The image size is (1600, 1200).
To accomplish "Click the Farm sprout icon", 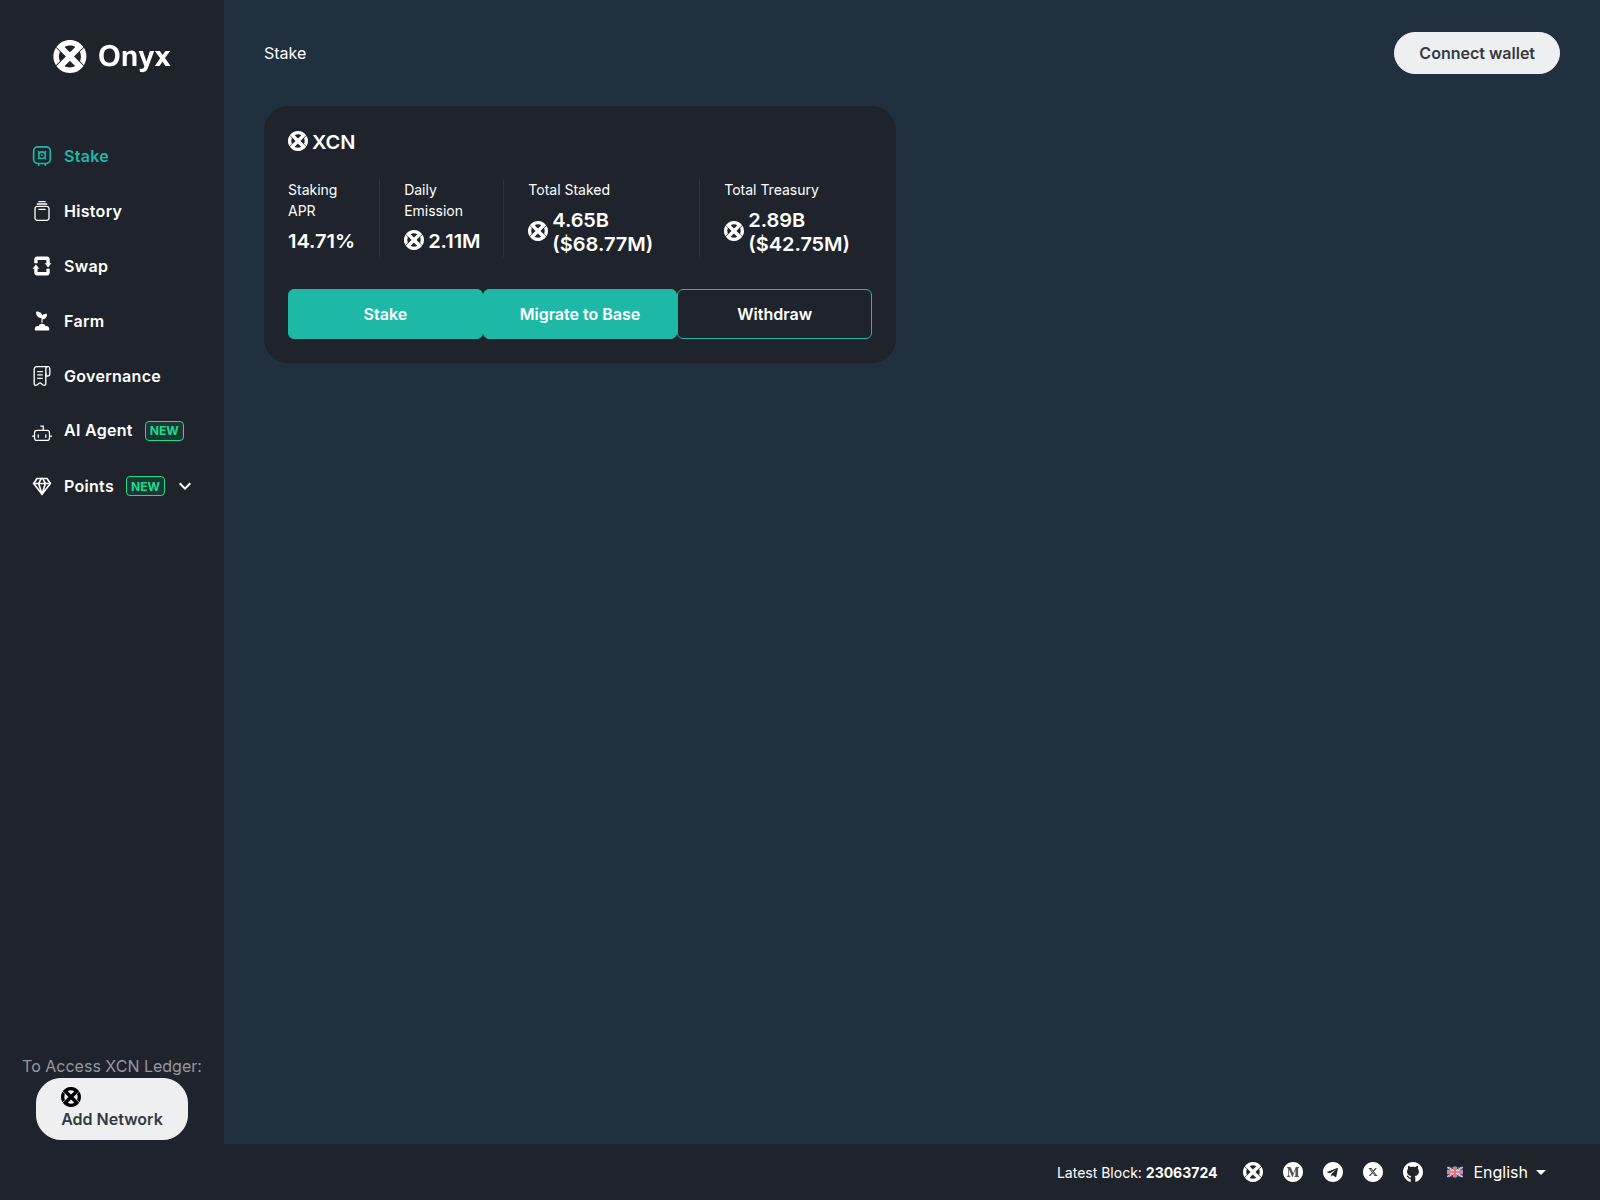I will tap(42, 321).
